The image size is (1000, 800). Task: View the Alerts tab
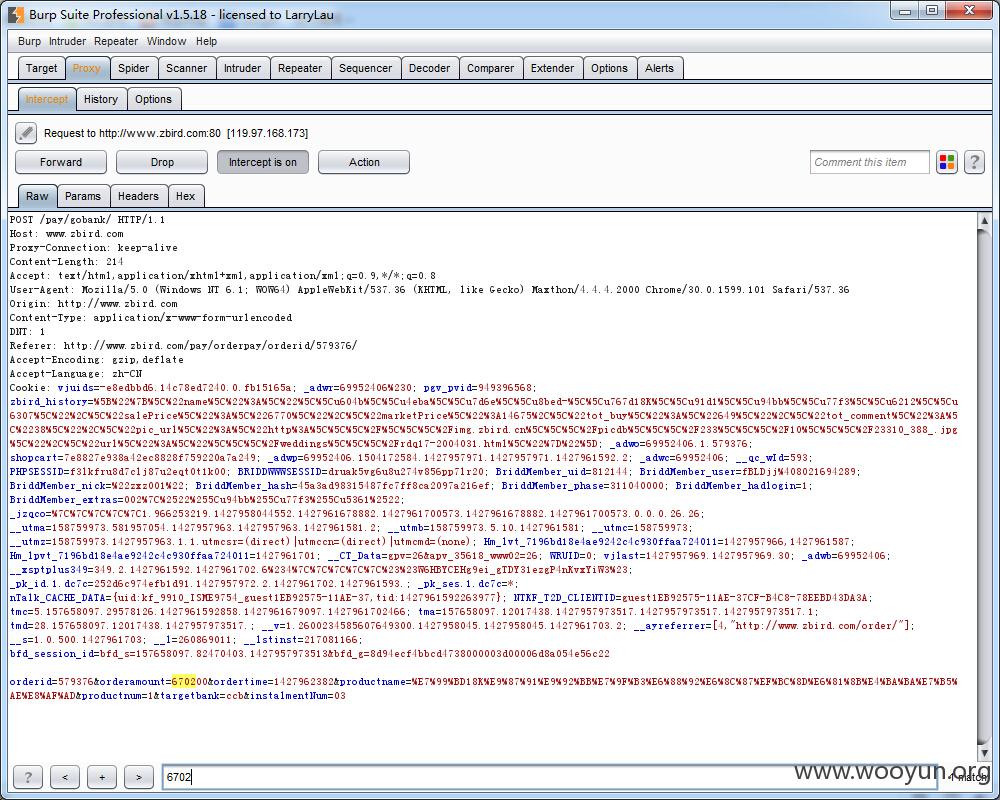(659, 68)
